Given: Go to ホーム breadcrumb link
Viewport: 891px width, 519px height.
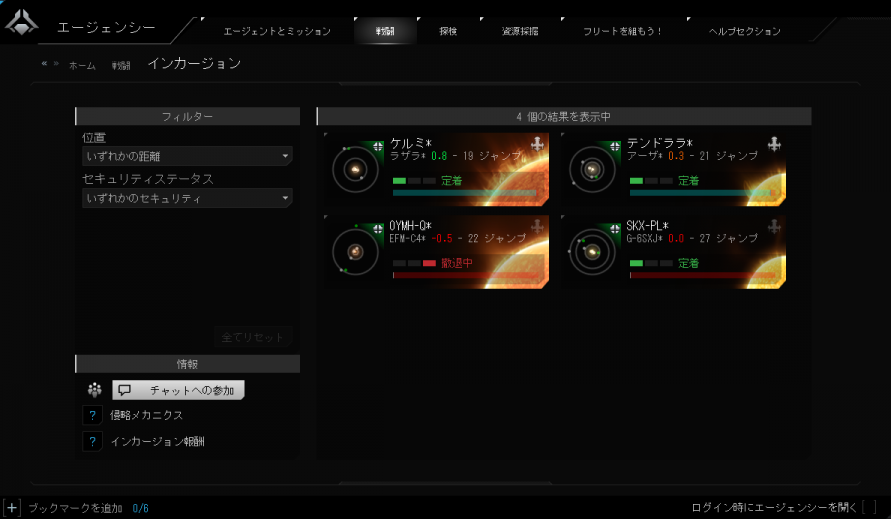Looking at the screenshot, I should (x=82, y=65).
